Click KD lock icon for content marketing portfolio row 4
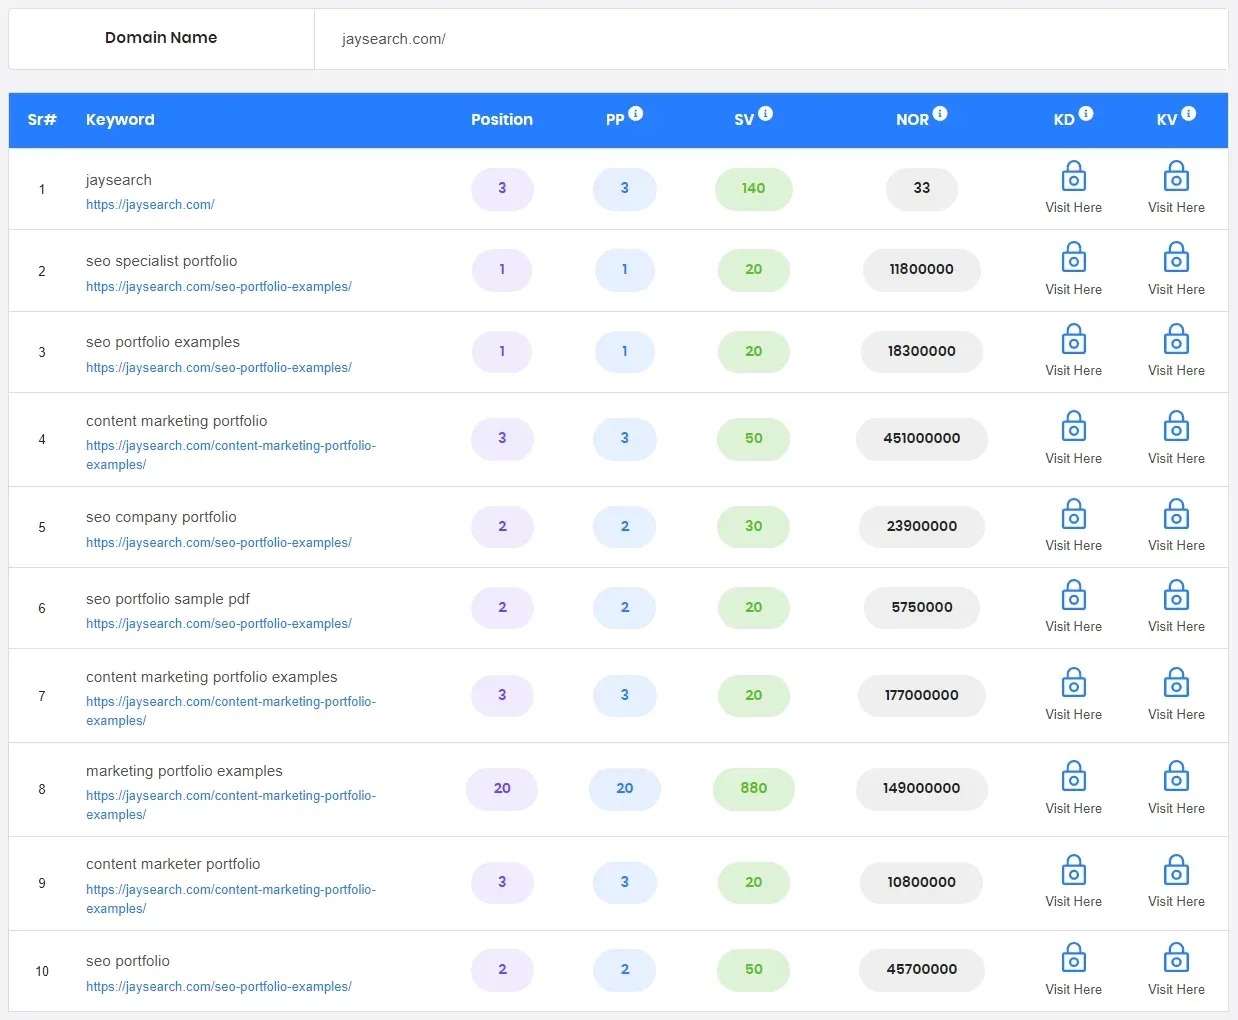Image resolution: width=1238 pixels, height=1020 pixels. 1074,426
